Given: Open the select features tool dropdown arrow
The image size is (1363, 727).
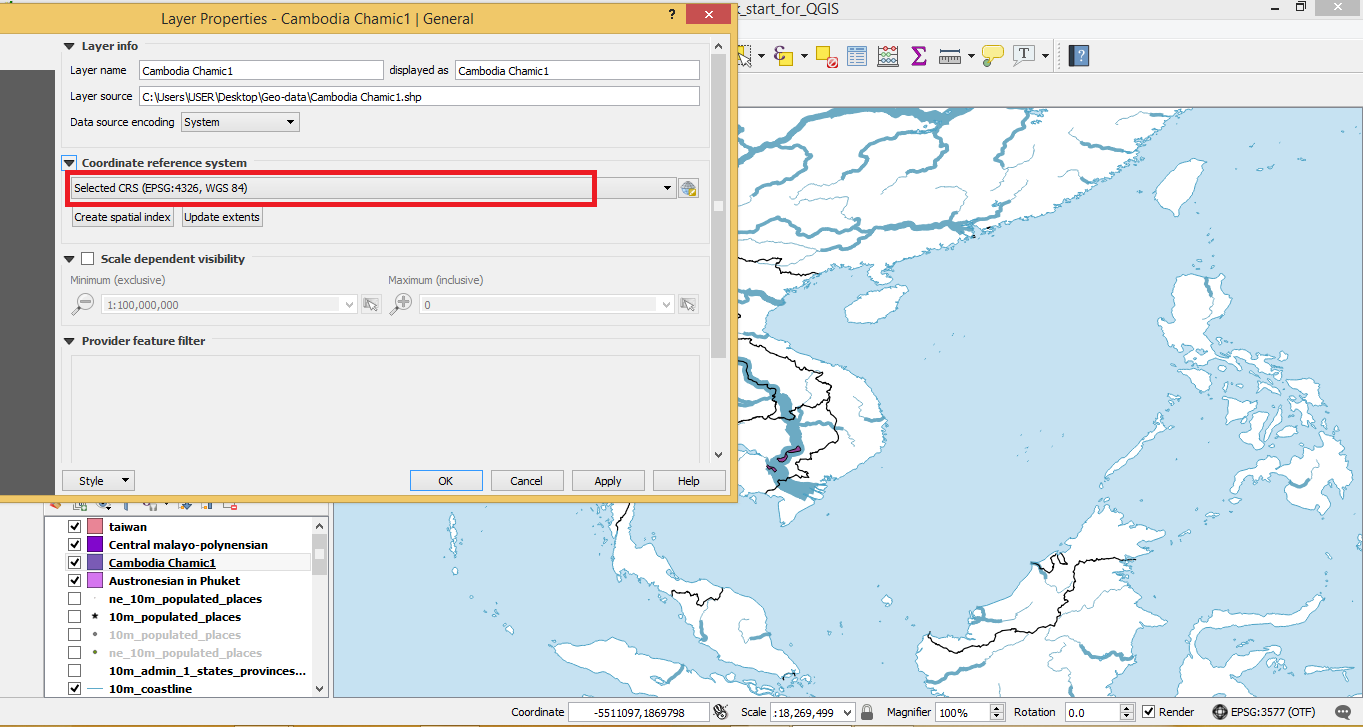Looking at the screenshot, I should [x=762, y=56].
